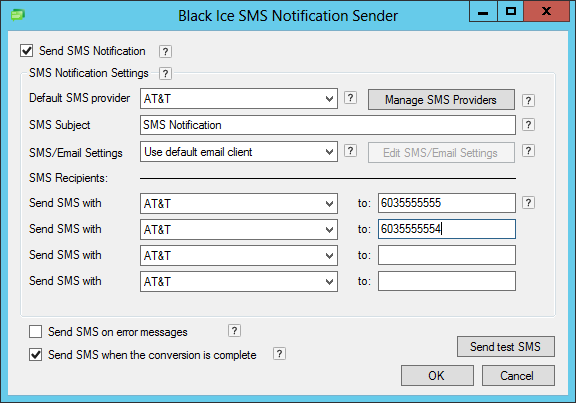
Task: Enable Send SMS on error messages
Action: coord(35,331)
